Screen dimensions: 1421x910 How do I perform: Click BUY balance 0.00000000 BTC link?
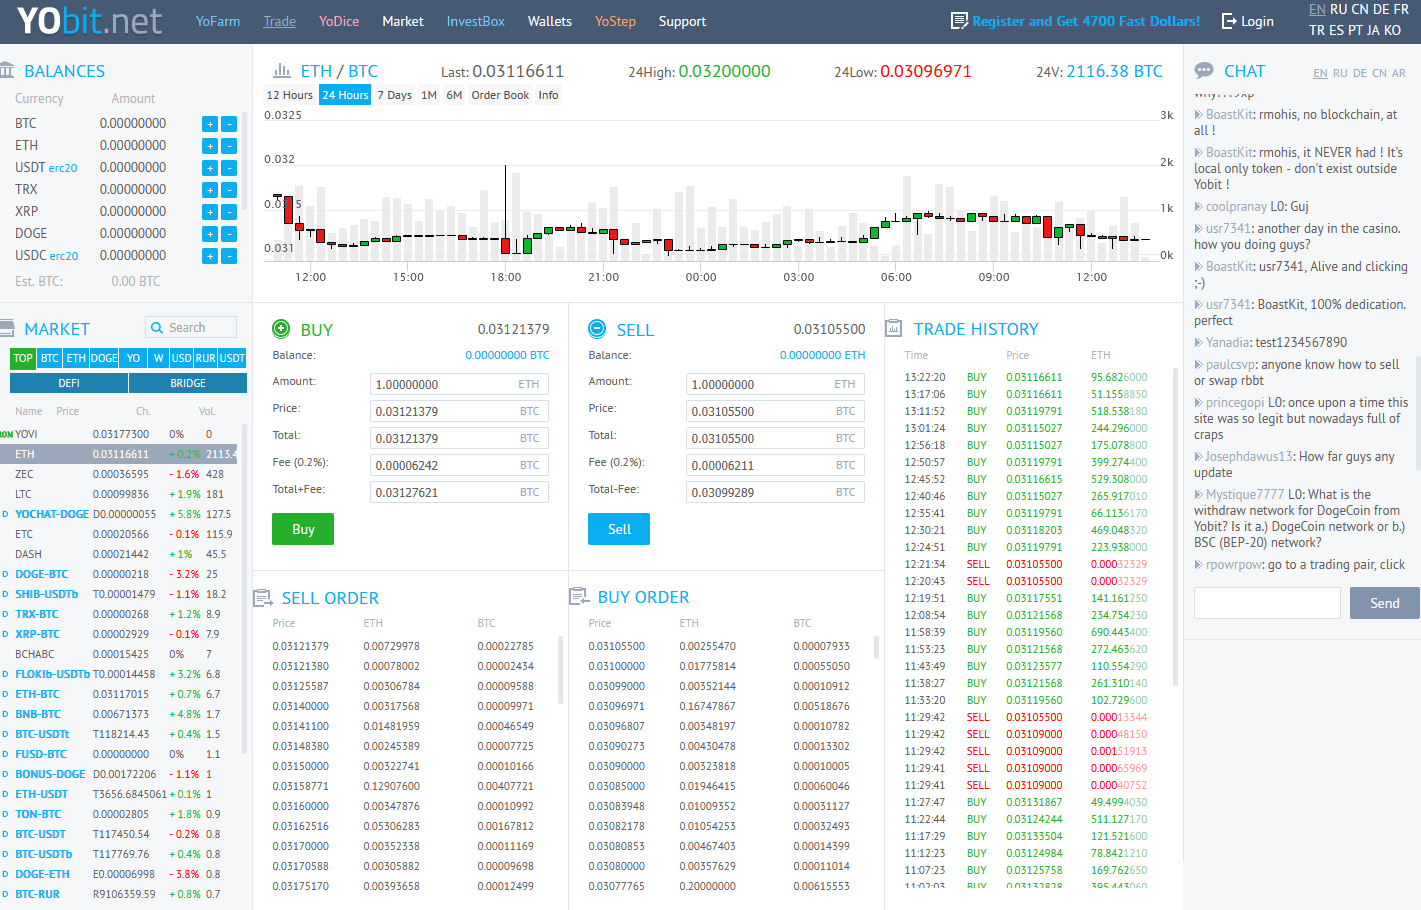pyautogui.click(x=507, y=355)
